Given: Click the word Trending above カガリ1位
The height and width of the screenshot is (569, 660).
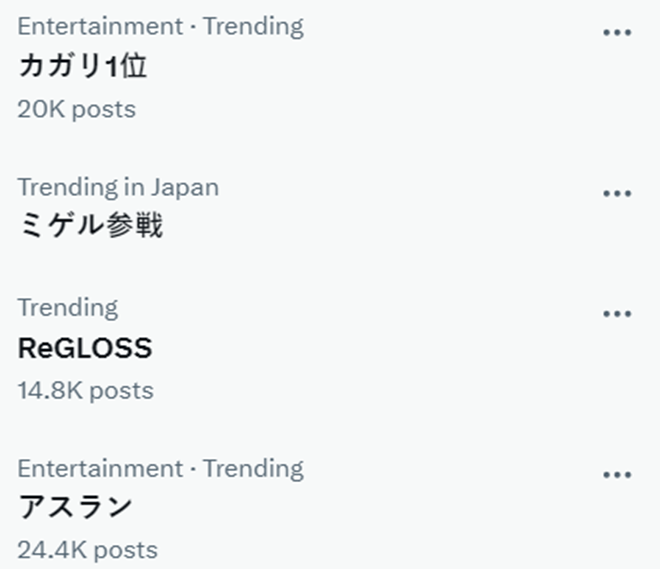Looking at the screenshot, I should [253, 26].
